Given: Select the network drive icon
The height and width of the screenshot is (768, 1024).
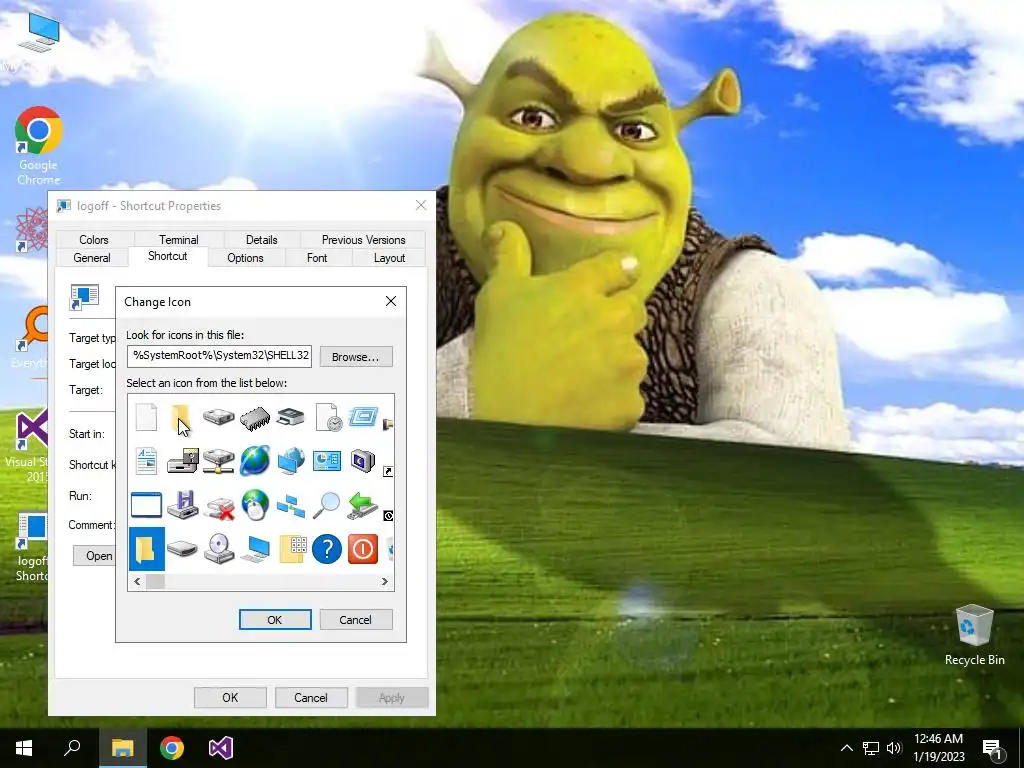Looking at the screenshot, I should (219, 461).
